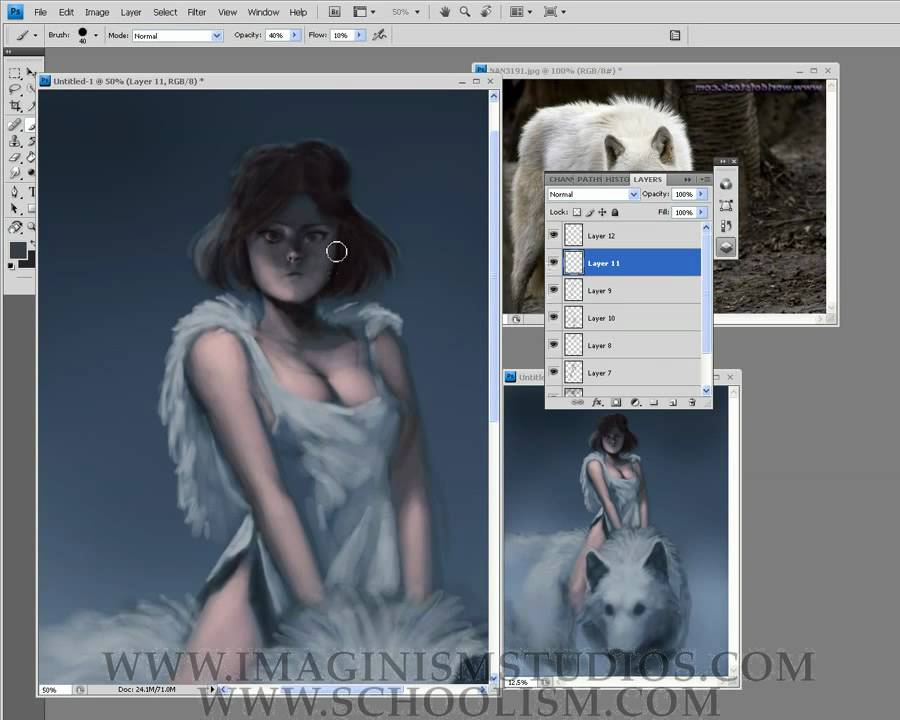Viewport: 900px width, 720px height.
Task: Select the Eraser tool
Action: (x=15, y=157)
